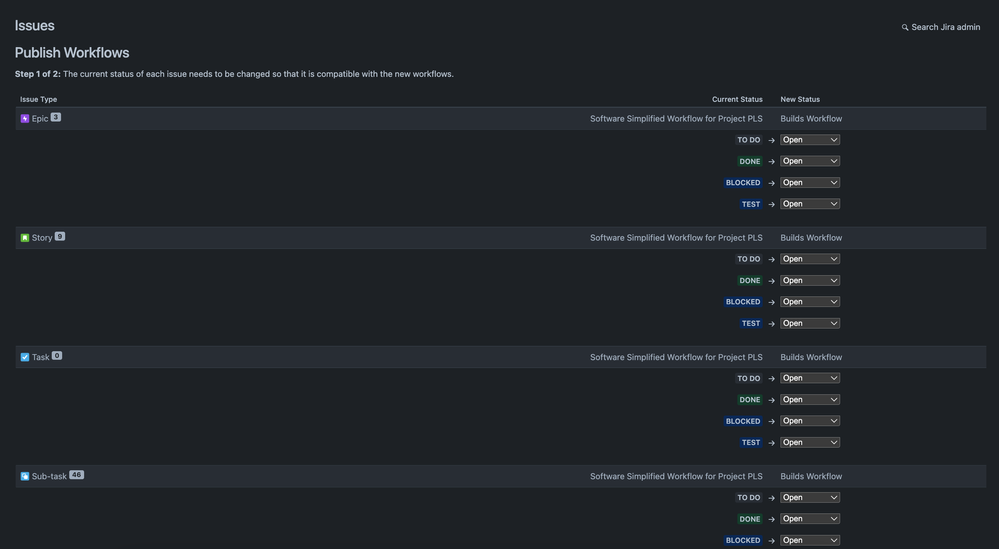
Task: Click the Sub-task issue type icon
Action: 25,476
